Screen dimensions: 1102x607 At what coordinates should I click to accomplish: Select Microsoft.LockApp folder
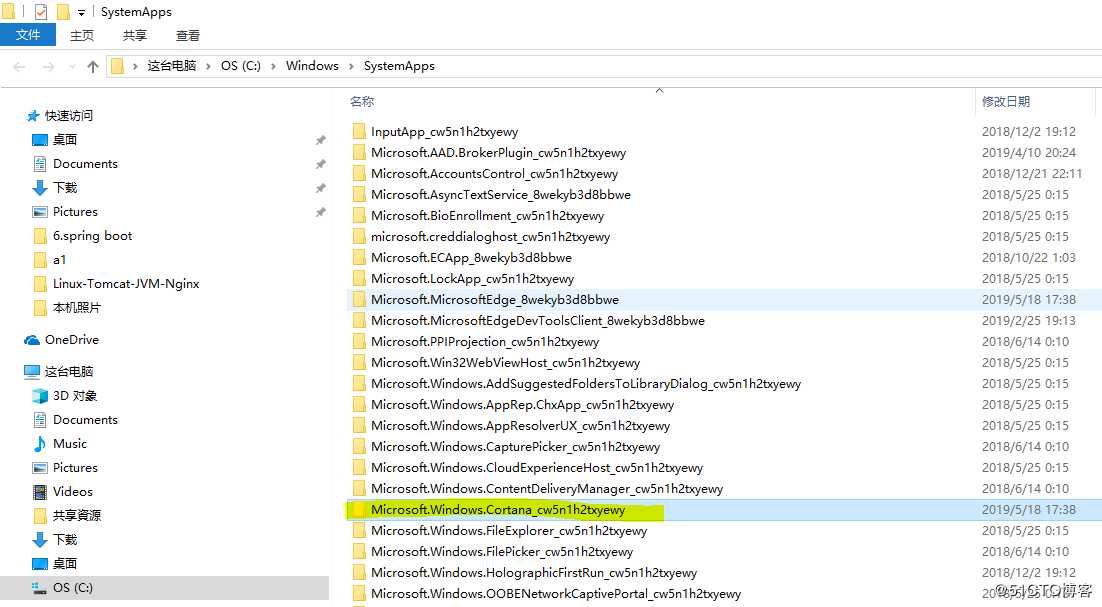[472, 279]
